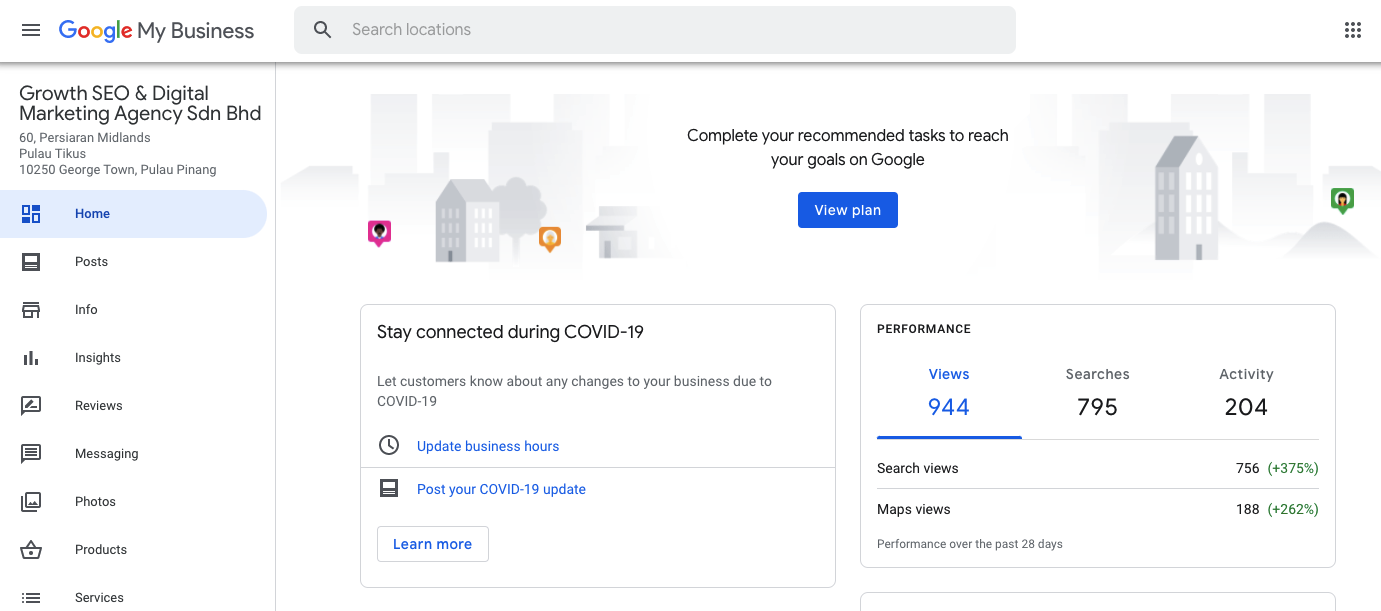This screenshot has height=611, width=1381.
Task: Click the Photos sidebar icon
Action: [x=31, y=502]
